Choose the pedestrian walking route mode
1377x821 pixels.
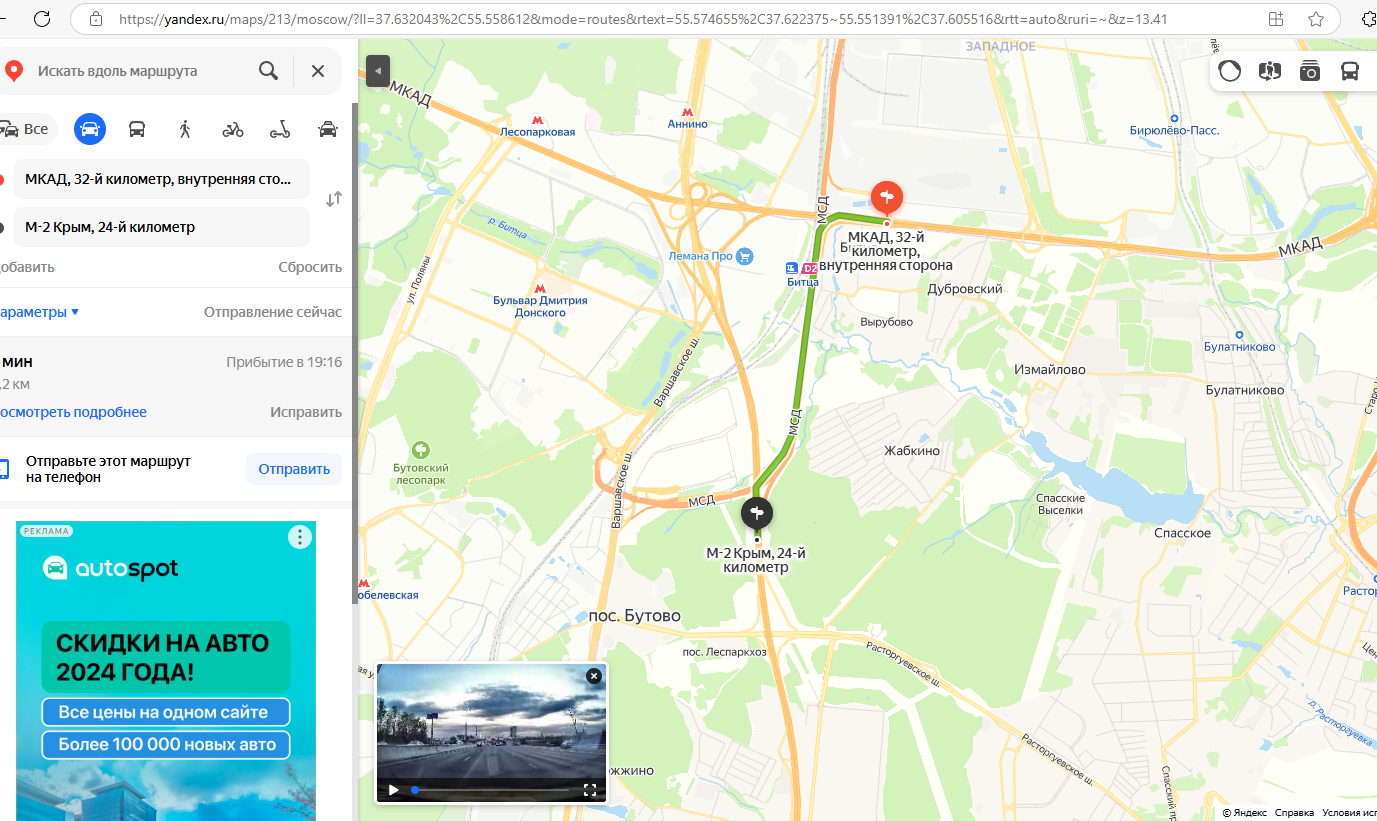pos(185,129)
